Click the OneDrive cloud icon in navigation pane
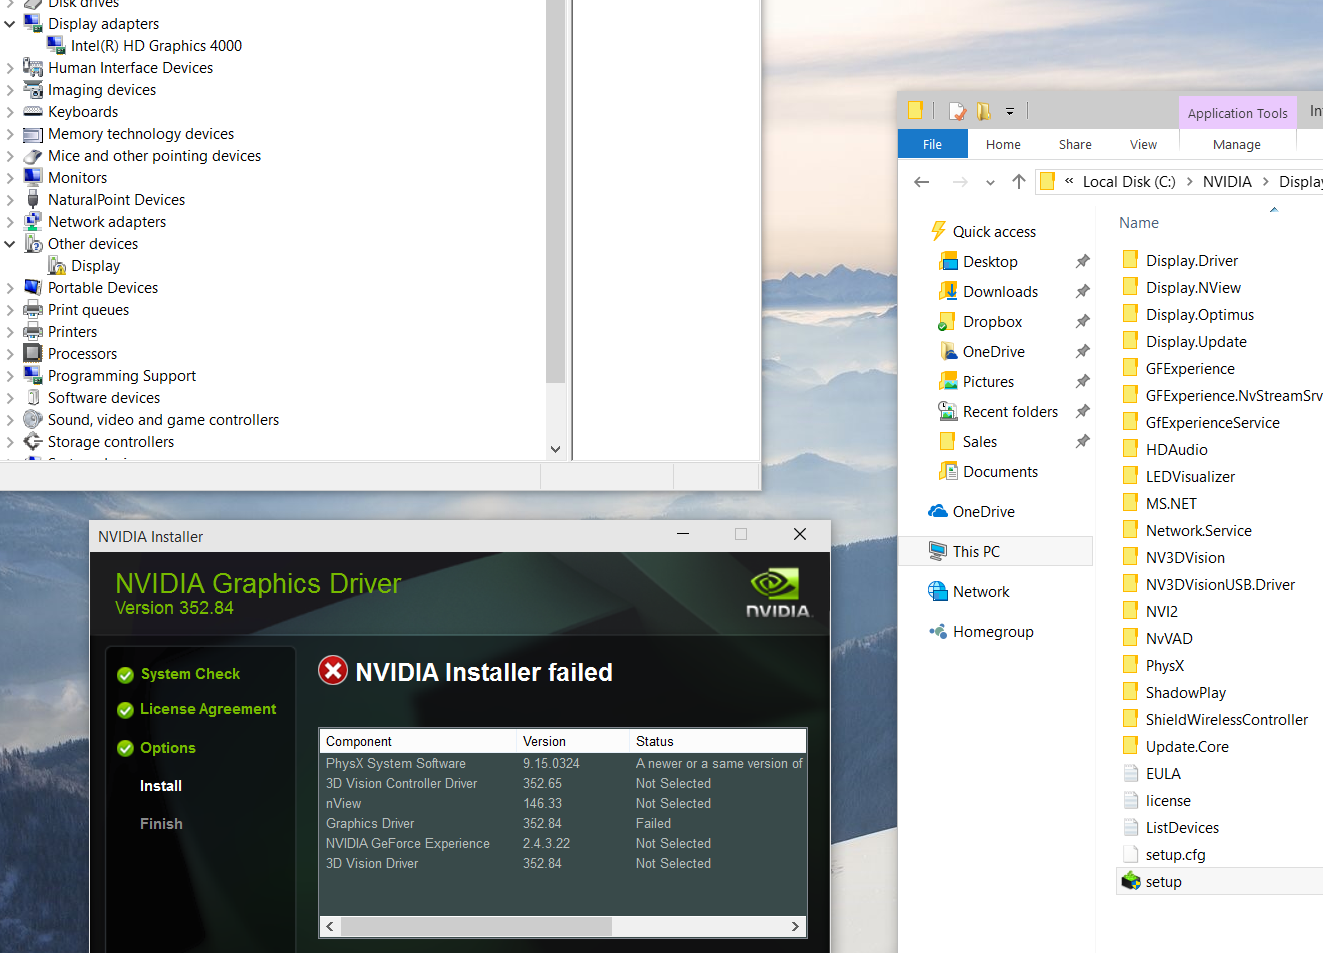 point(938,511)
